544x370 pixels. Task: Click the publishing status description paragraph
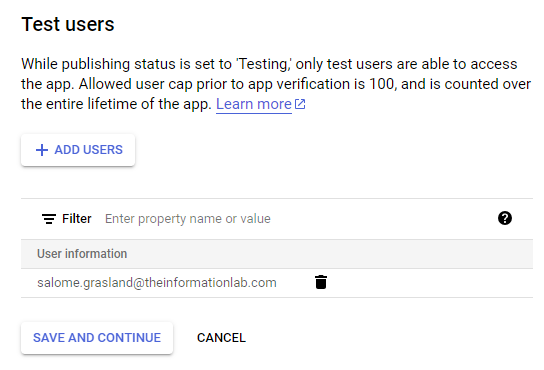tap(276, 84)
